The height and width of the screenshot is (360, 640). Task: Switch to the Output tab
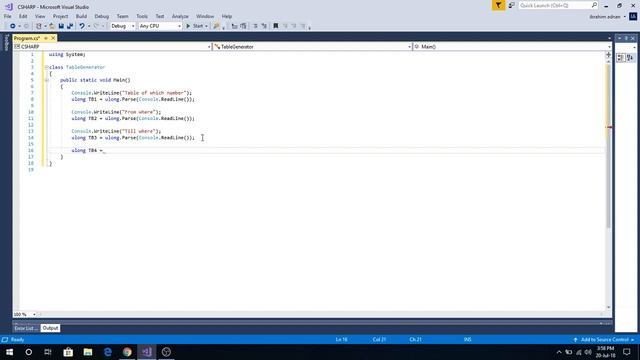point(50,328)
